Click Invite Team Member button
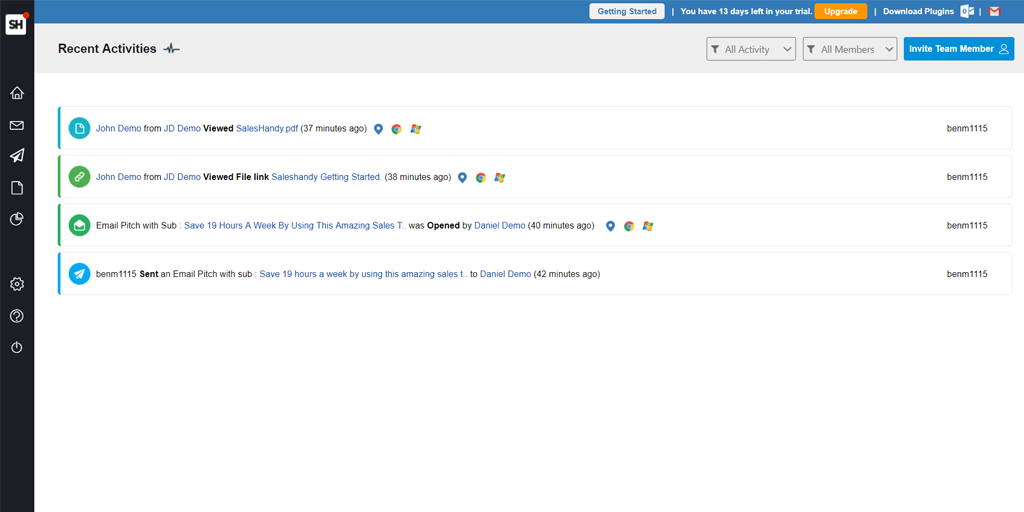 click(959, 49)
